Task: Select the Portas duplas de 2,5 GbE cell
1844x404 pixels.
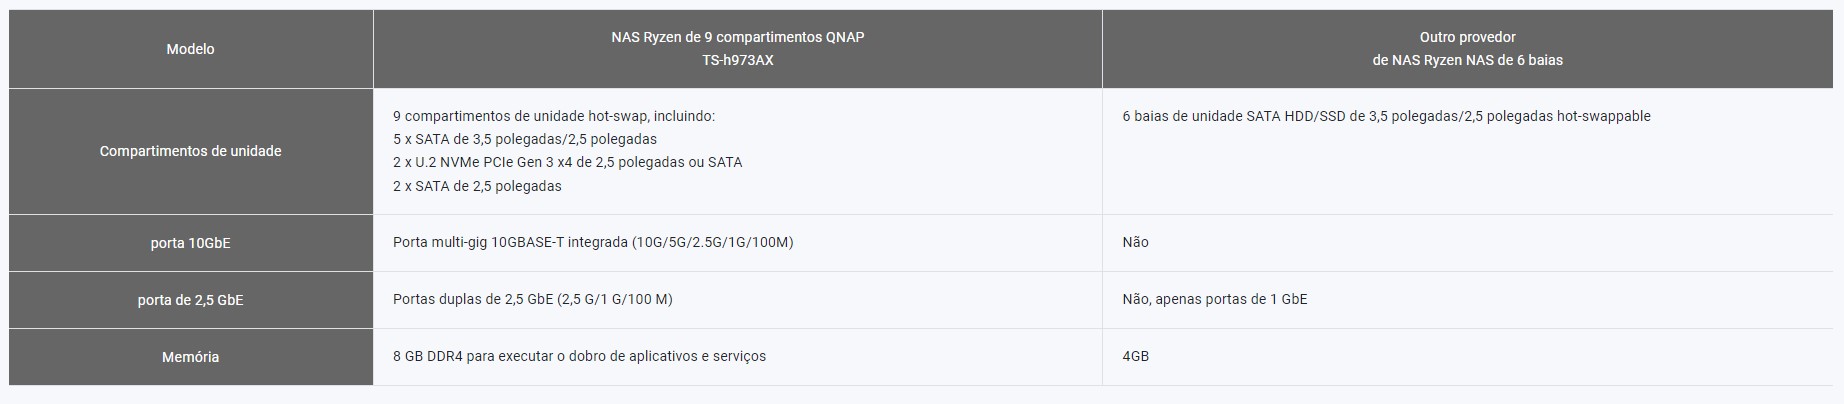Action: (x=738, y=300)
